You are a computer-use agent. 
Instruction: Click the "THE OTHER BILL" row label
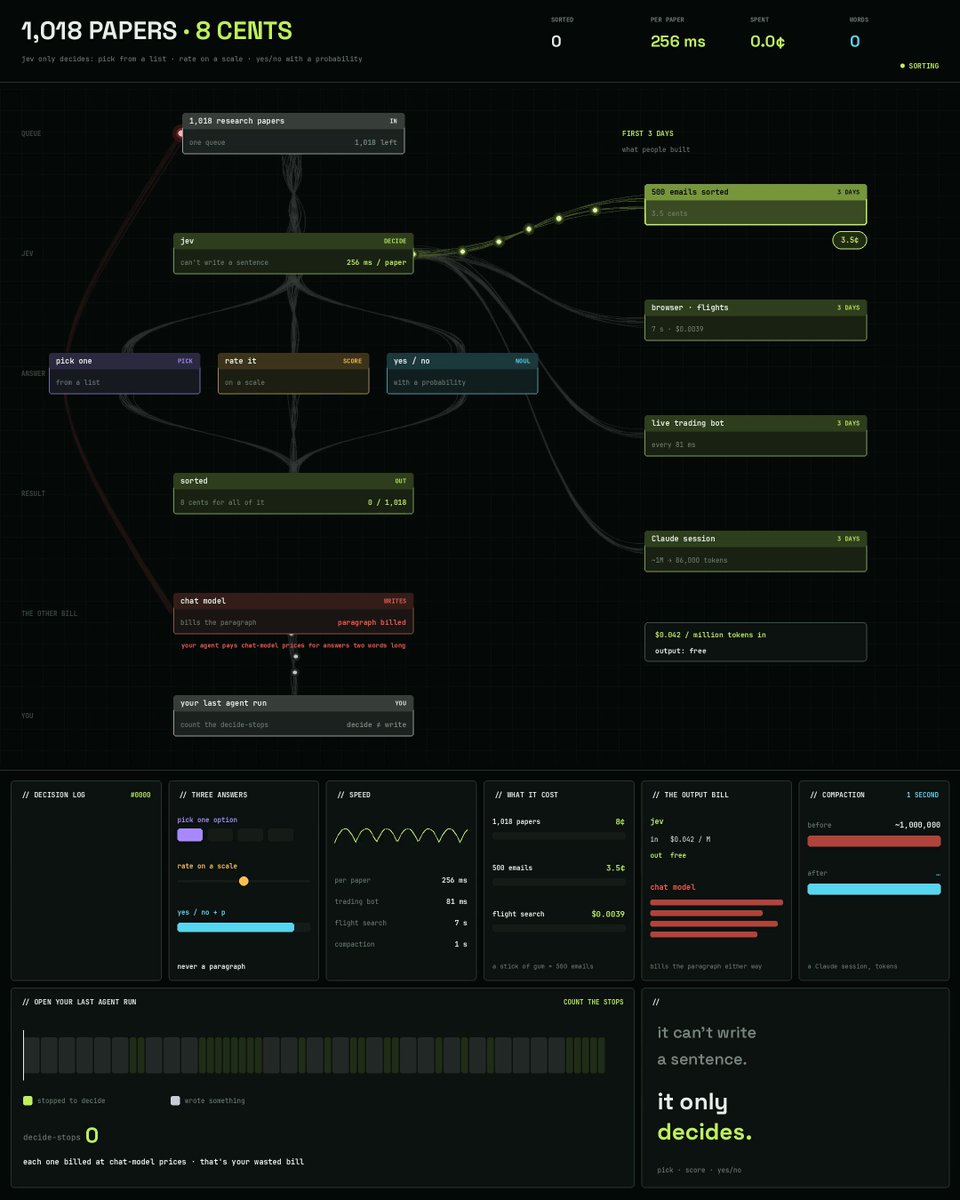pyautogui.click(x=49, y=613)
